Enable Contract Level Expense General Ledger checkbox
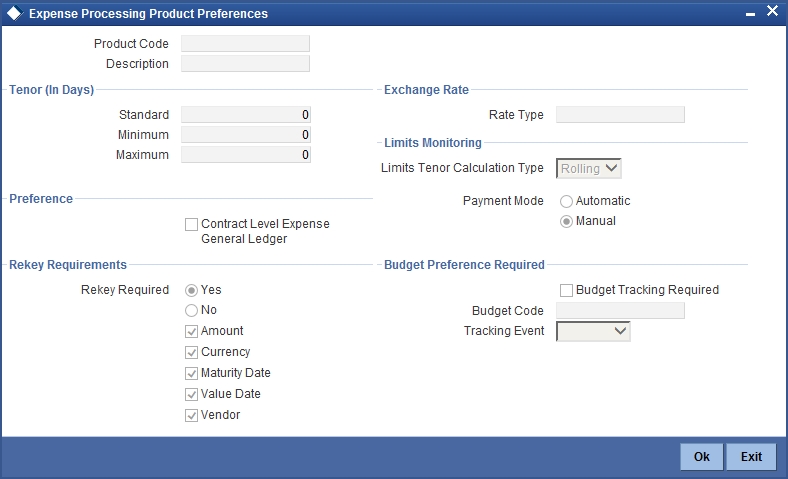This screenshot has width=788, height=479. click(x=192, y=225)
